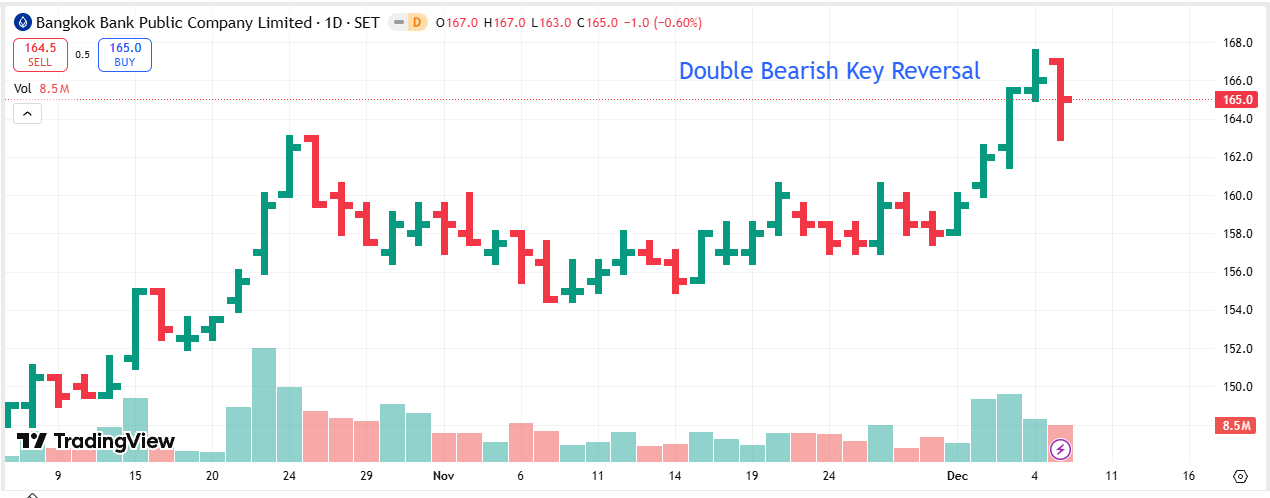Click the 152.0 price axis label

tap(1238, 349)
